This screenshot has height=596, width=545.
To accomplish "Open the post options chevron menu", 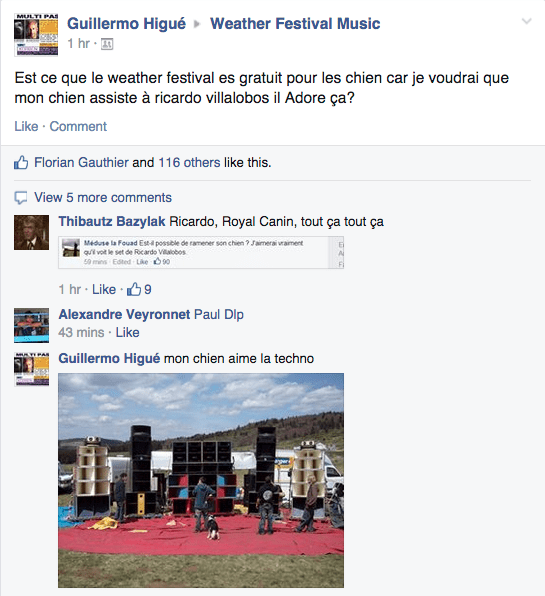I will (526, 21).
